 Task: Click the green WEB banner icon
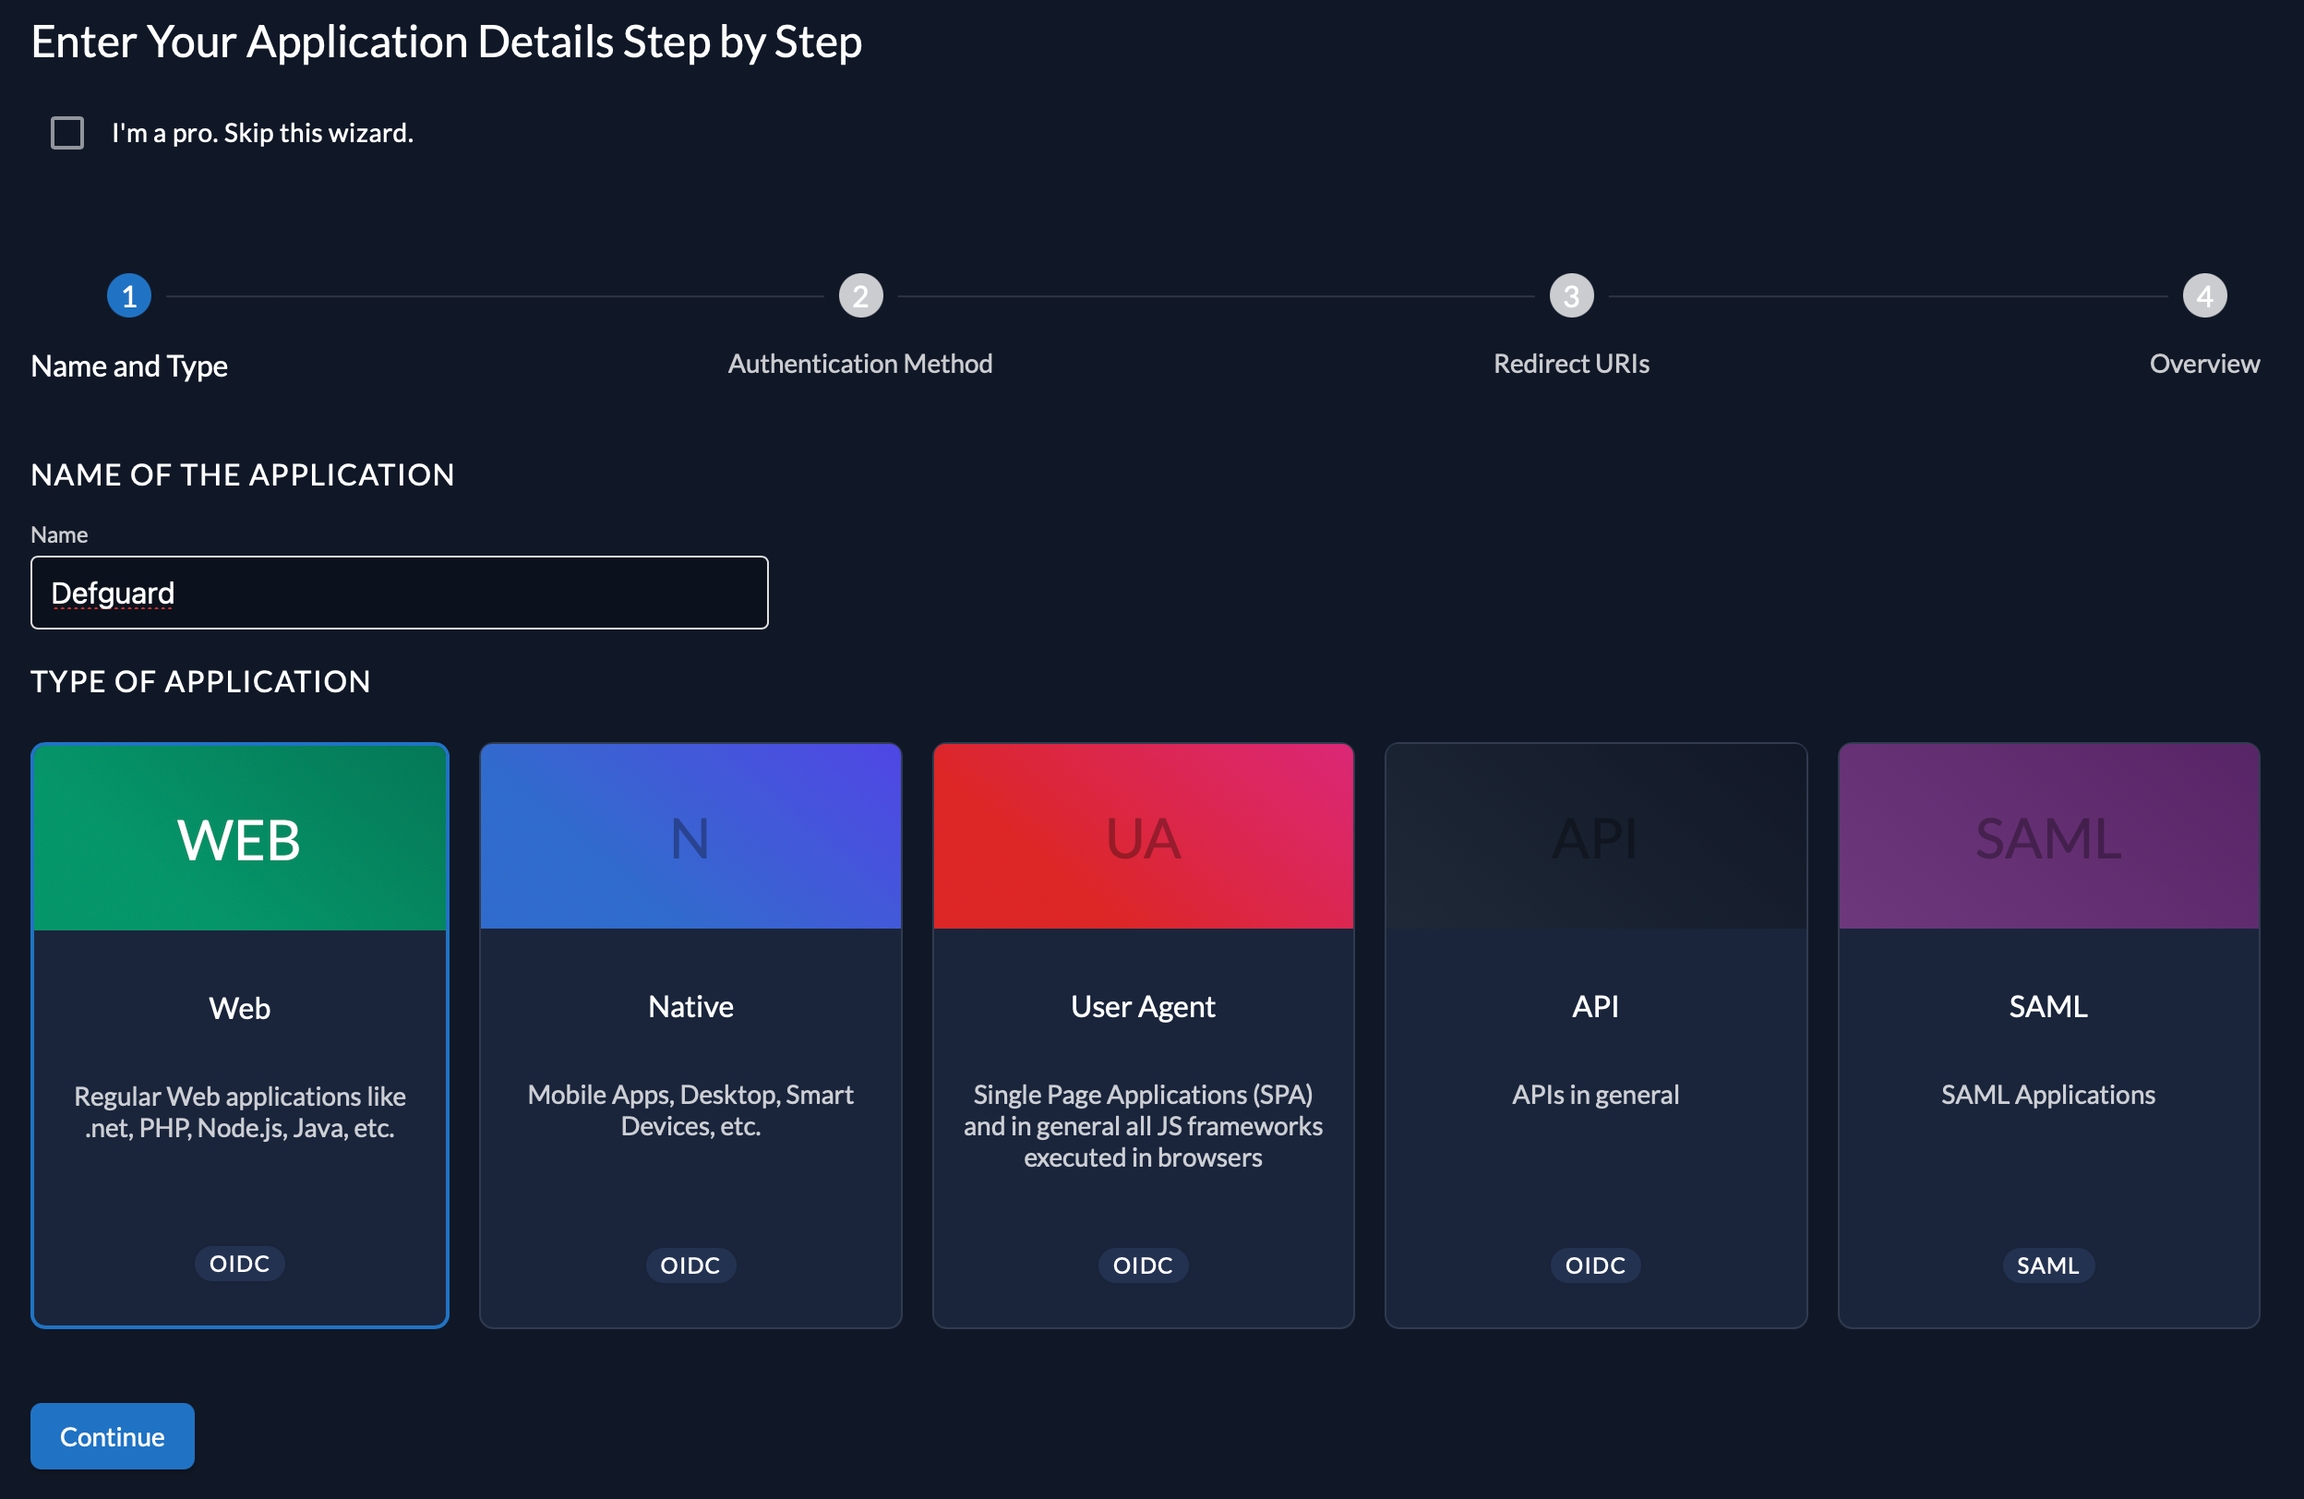[239, 838]
